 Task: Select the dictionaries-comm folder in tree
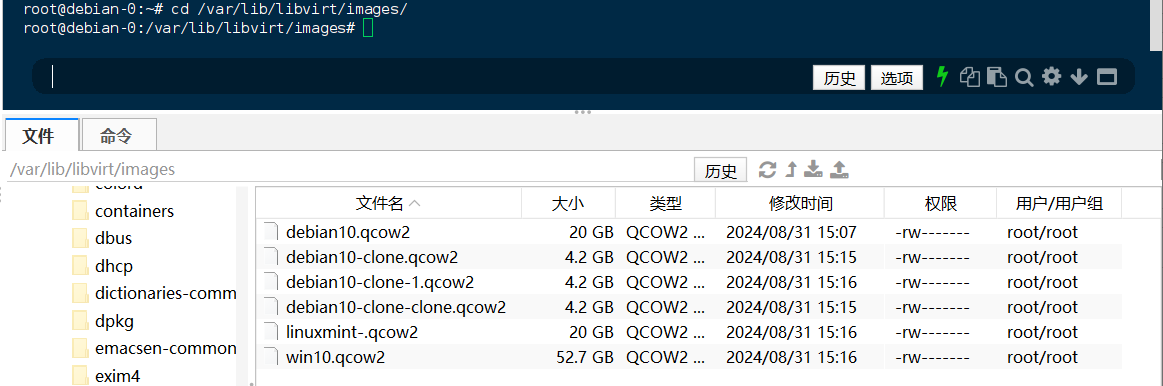(x=165, y=293)
